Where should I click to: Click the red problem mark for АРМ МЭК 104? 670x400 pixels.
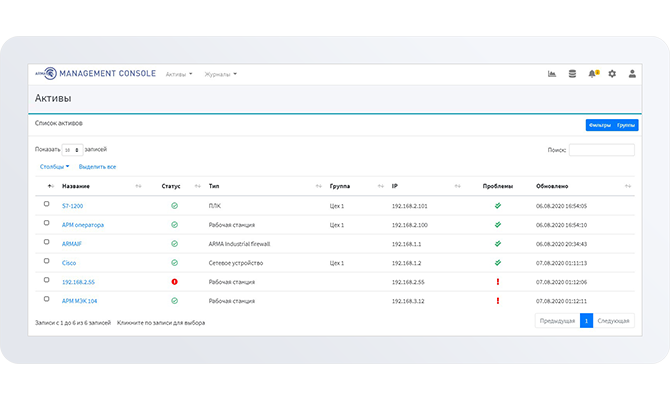497,300
